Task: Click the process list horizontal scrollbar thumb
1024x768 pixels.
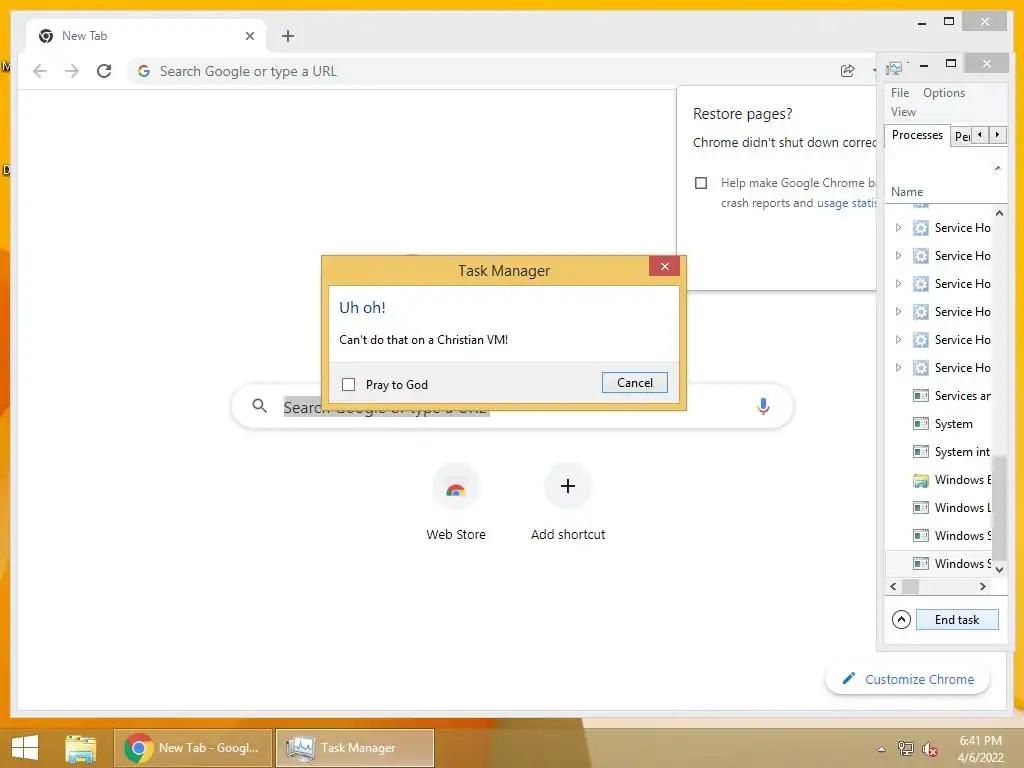Action: pos(910,586)
